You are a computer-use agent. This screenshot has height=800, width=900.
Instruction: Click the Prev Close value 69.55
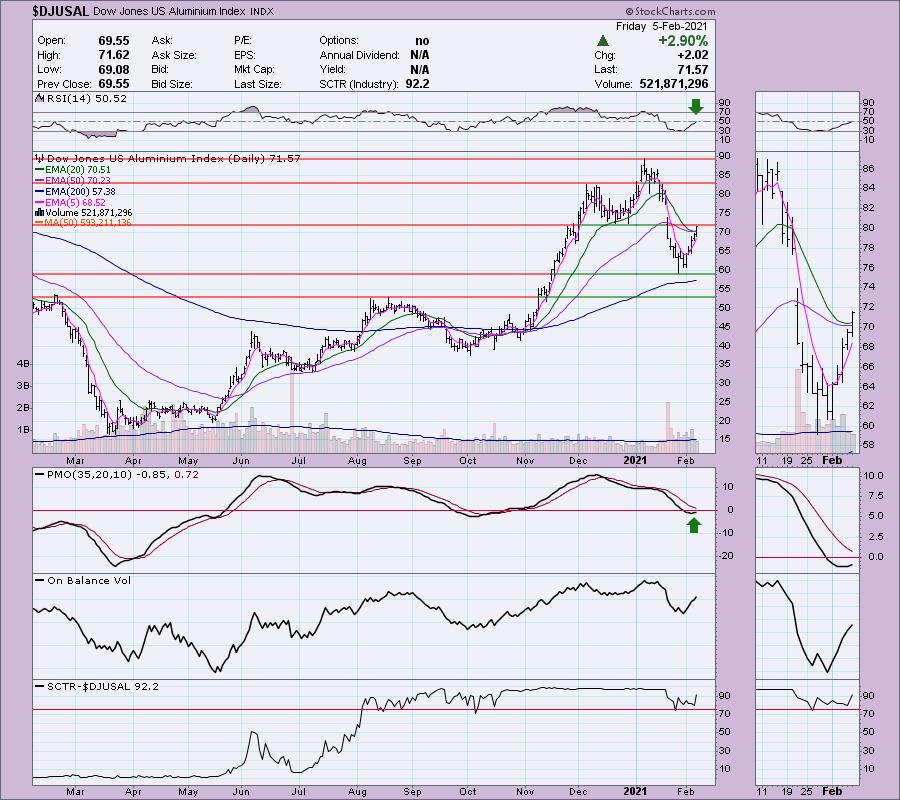pos(114,84)
